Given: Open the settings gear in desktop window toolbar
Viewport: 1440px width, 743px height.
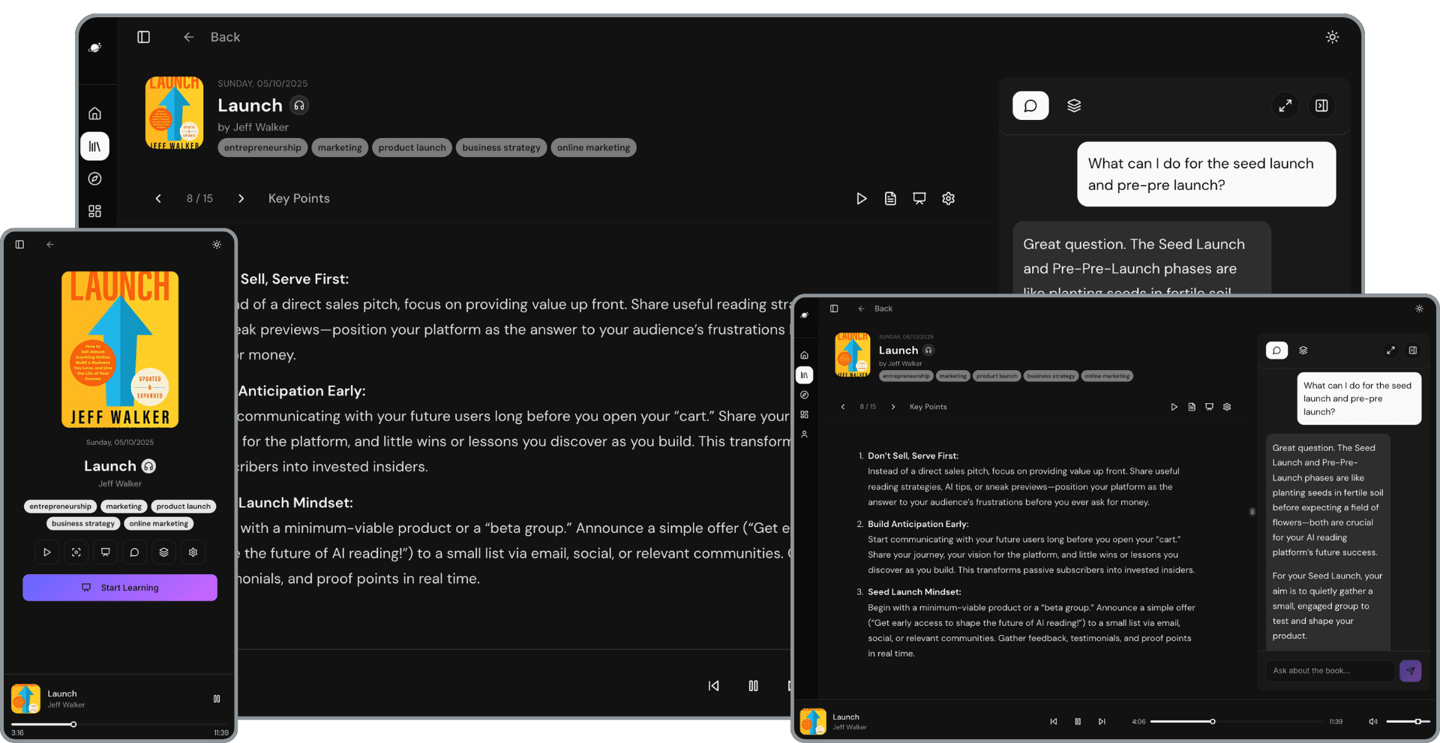Looking at the screenshot, I should click(948, 198).
